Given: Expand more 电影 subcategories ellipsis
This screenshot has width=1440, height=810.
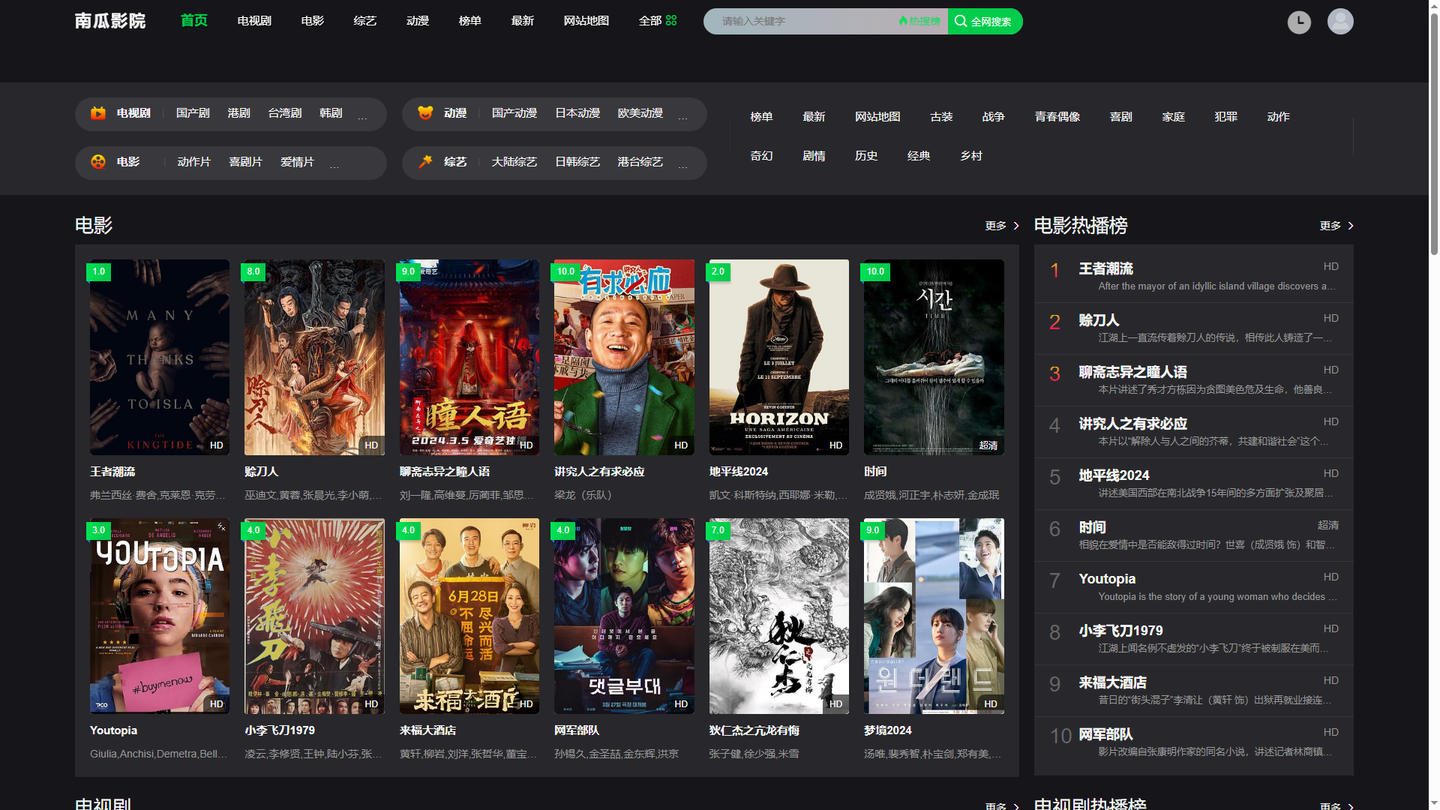Looking at the screenshot, I should [x=334, y=164].
